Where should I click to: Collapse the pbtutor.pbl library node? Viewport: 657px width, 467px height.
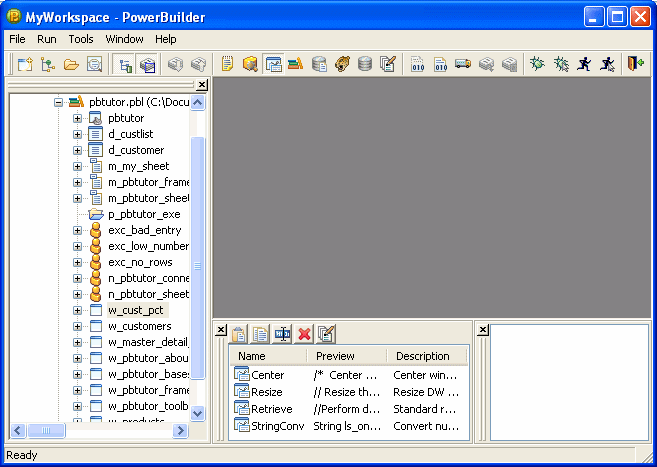click(x=59, y=102)
